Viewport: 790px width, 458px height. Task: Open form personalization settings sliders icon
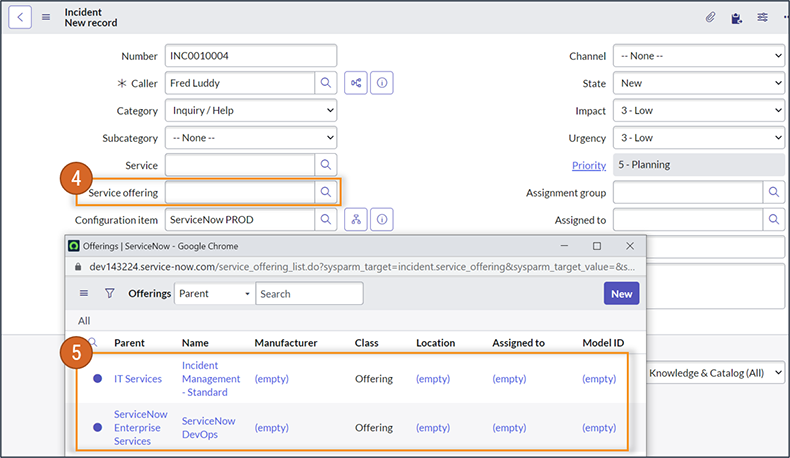pos(762,18)
